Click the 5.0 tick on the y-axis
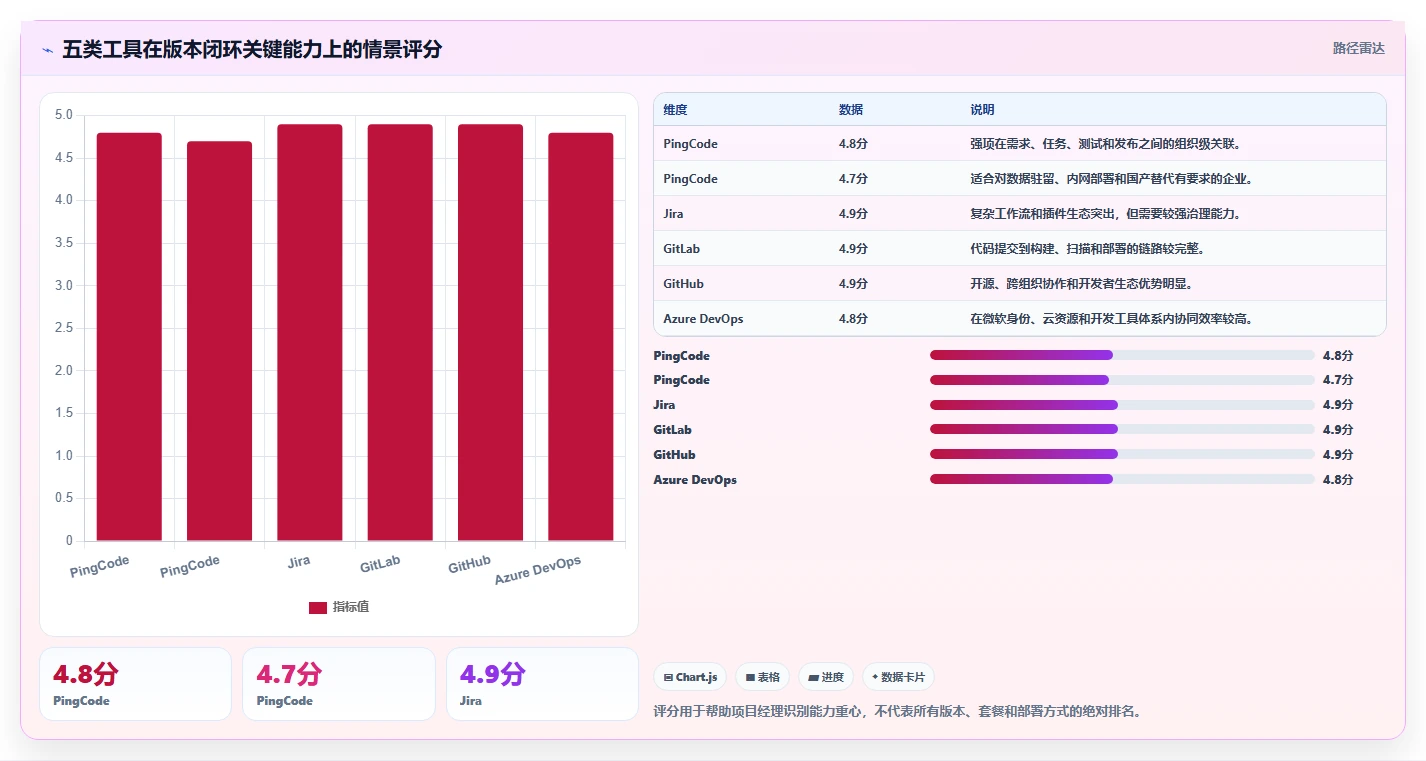This screenshot has width=1426, height=761. [x=63, y=115]
